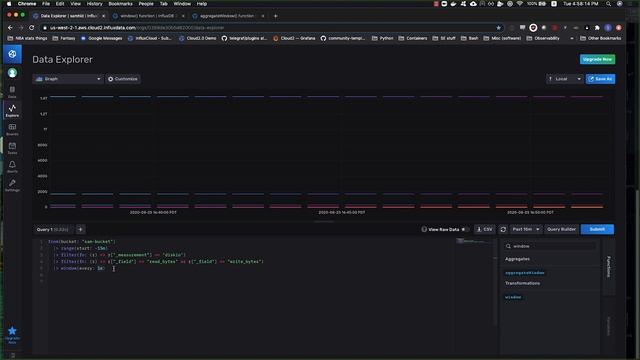Expand Other Bookmarks folder
The height and width of the screenshot is (360, 640).
pyautogui.click(x=600, y=38)
